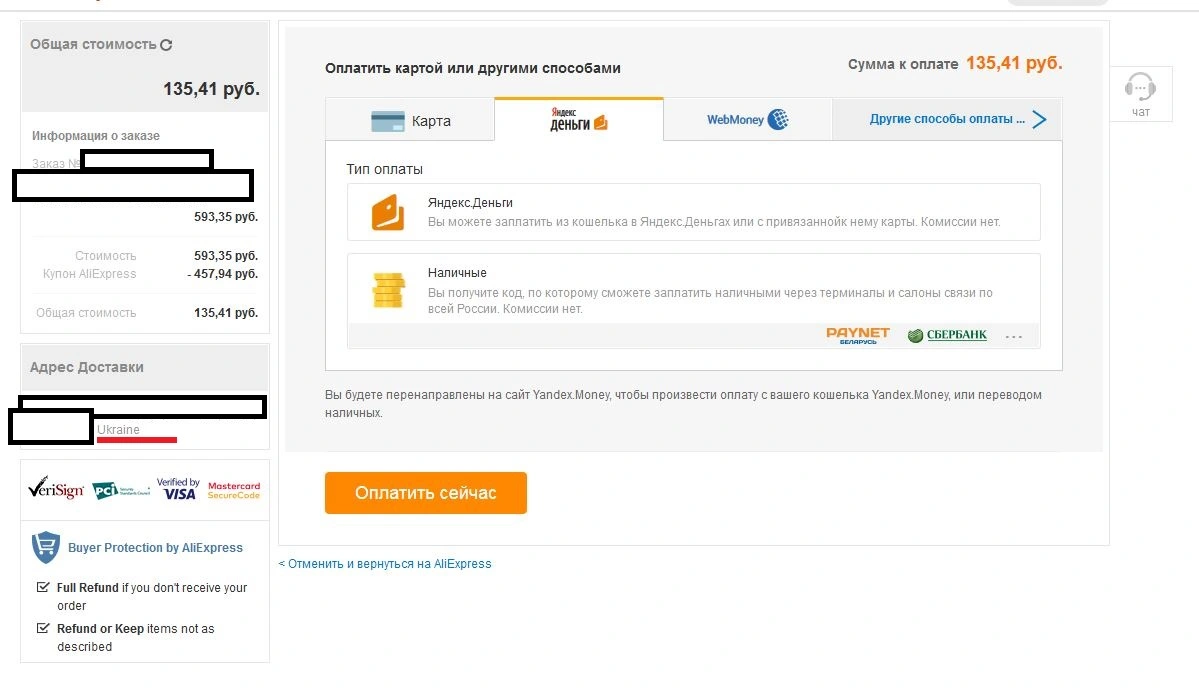The image size is (1199, 696).
Task: Click the Оплатить сейчас button
Action: [x=425, y=493]
